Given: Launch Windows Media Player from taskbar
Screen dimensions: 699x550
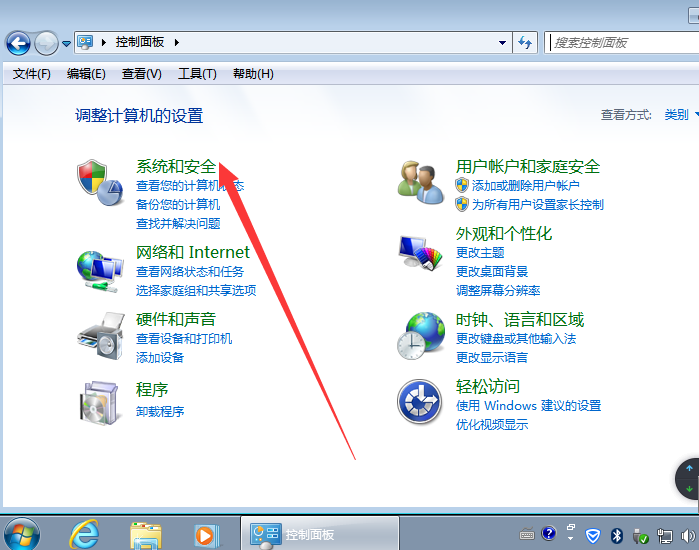Looking at the screenshot, I should (x=206, y=535).
